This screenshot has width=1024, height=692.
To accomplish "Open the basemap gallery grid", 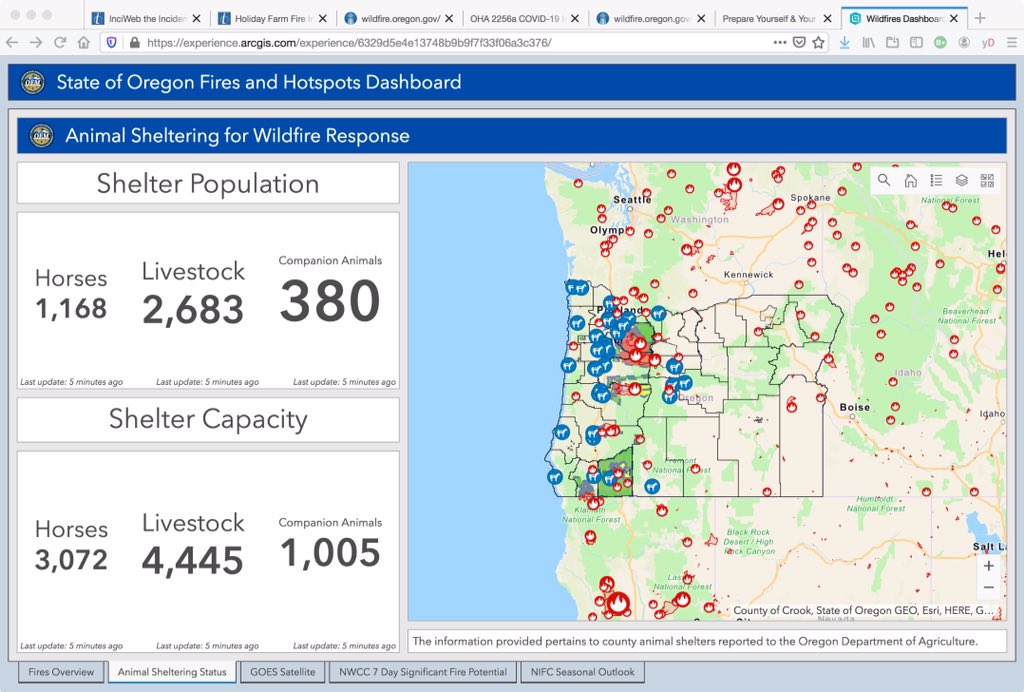I will pos(987,180).
